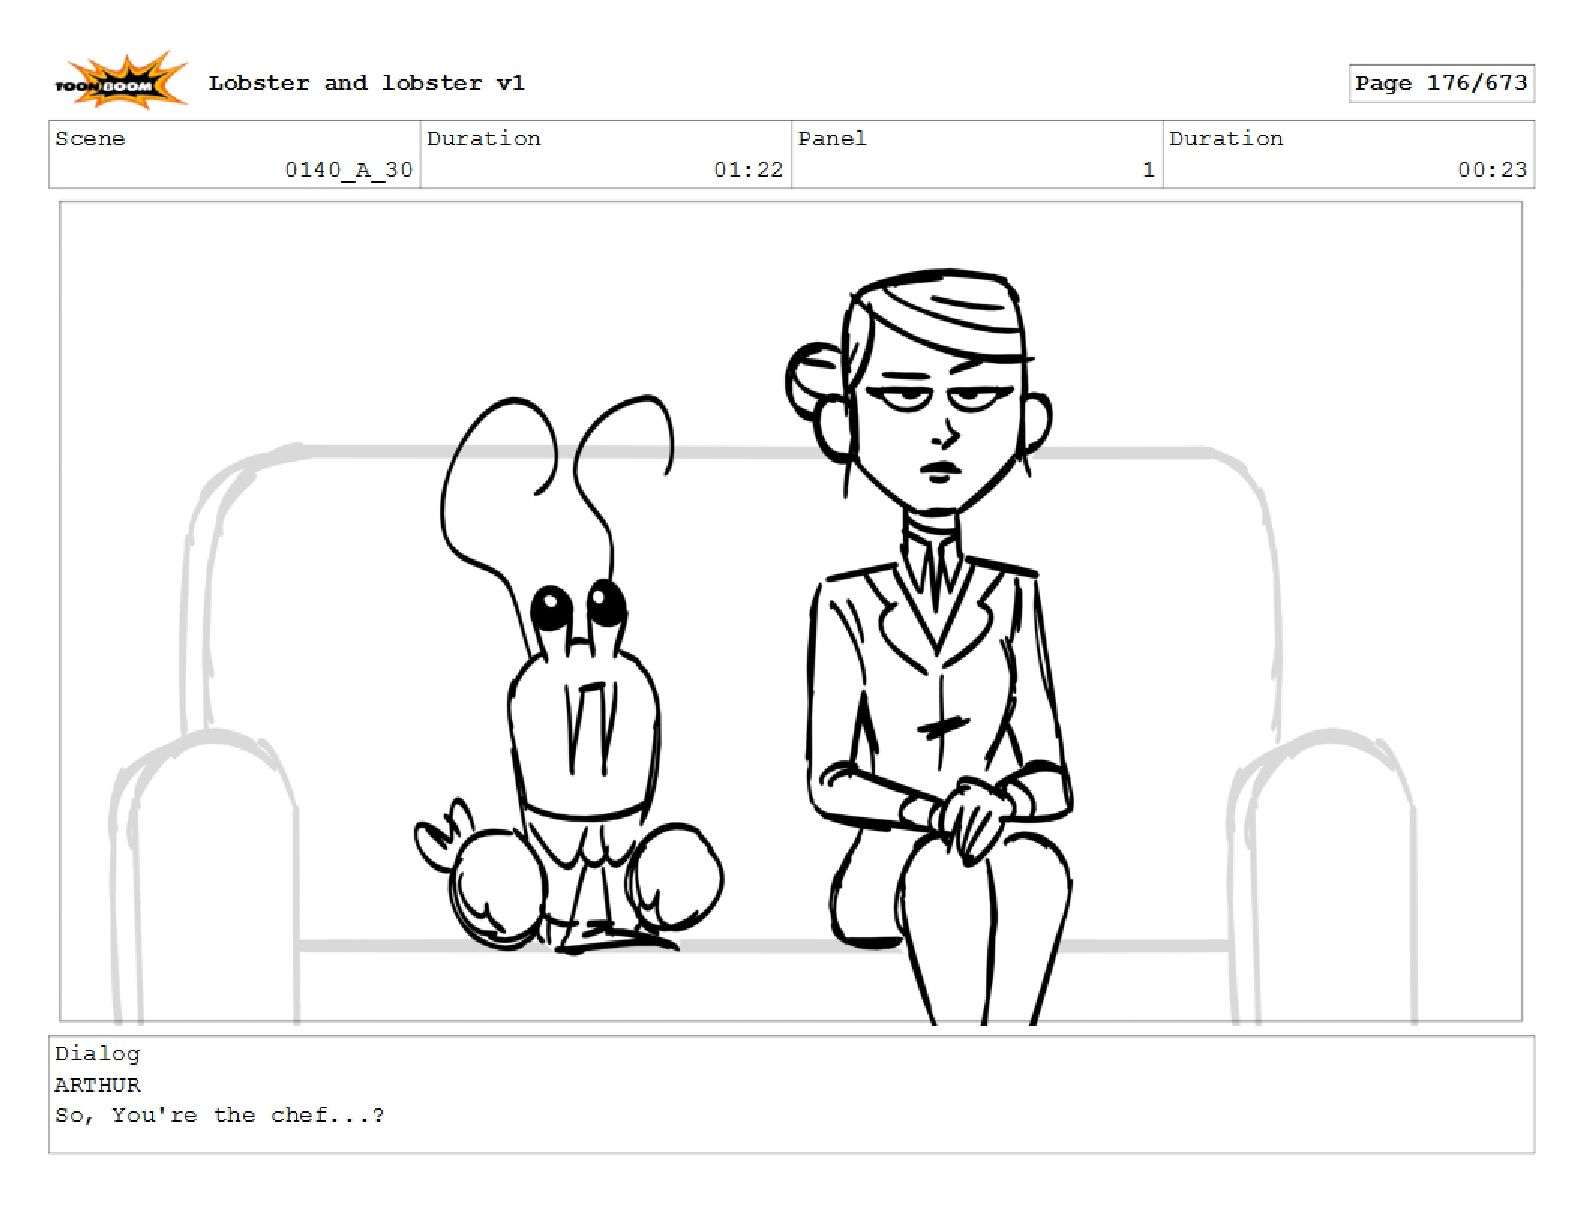Click the 'Dialog' label
The height and width of the screenshot is (1224, 1581).
click(97, 1053)
